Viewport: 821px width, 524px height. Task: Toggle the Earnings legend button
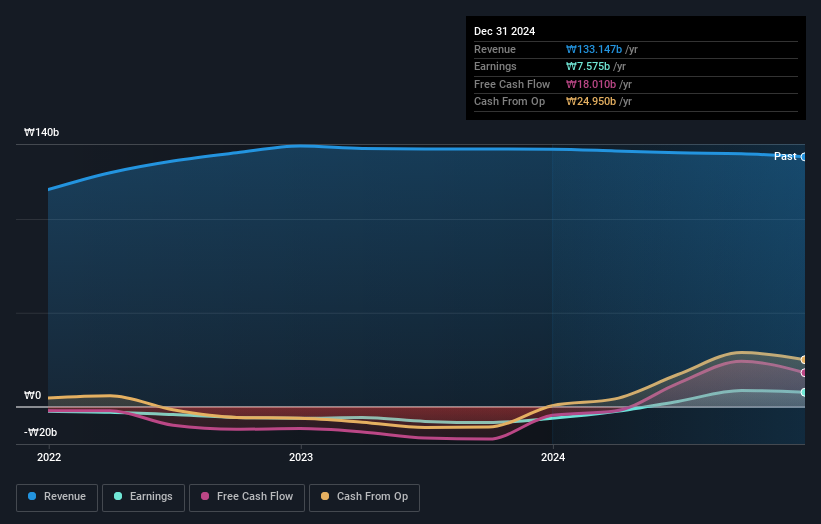coord(143,497)
